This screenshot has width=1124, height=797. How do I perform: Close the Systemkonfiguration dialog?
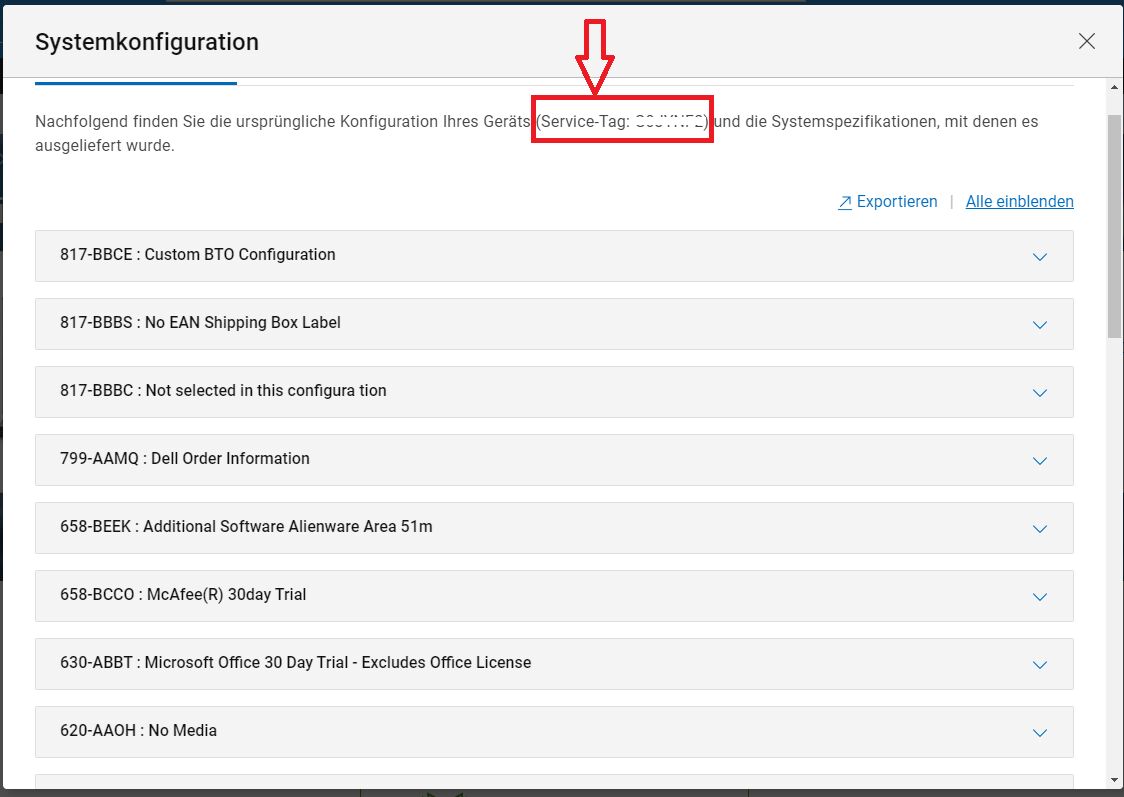pyautogui.click(x=1087, y=42)
